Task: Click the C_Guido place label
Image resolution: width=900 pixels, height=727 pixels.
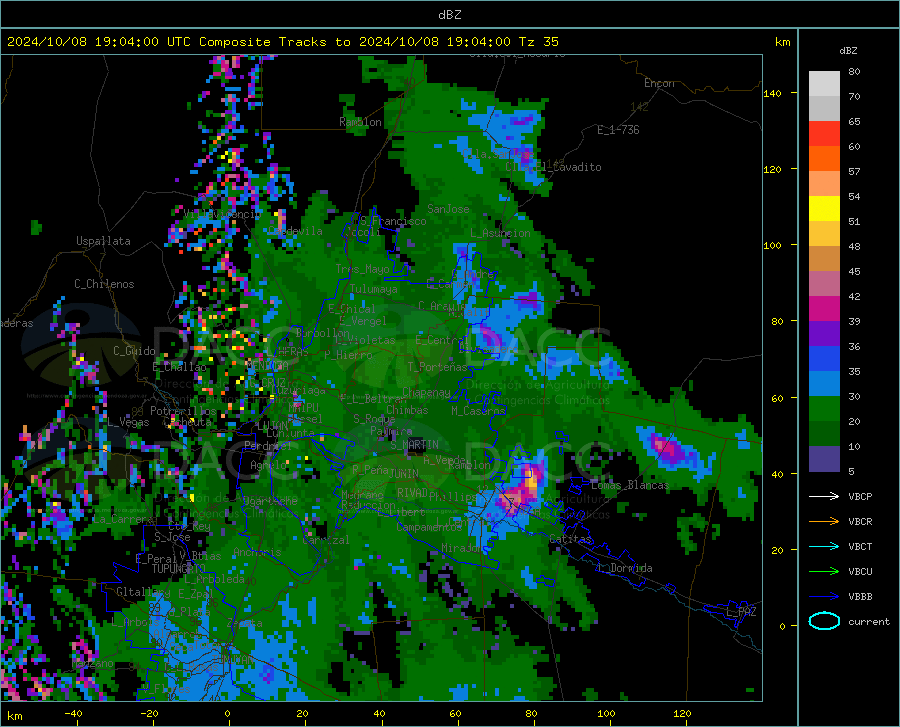Action: point(134,351)
